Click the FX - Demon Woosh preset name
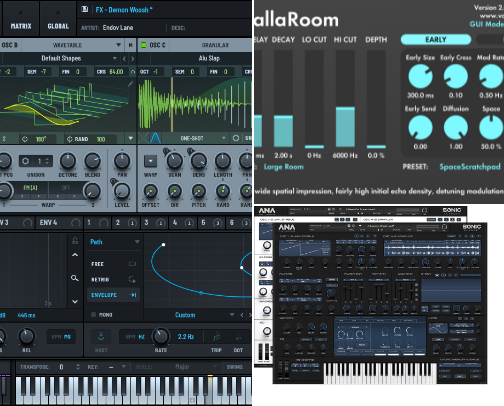 point(124,10)
